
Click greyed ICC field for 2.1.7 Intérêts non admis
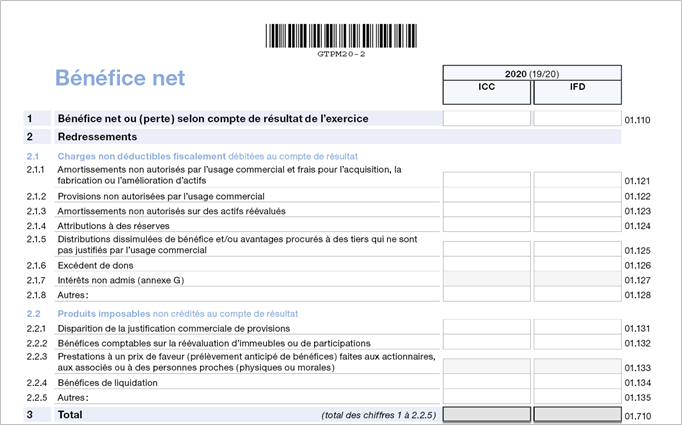pyautogui.click(x=487, y=280)
